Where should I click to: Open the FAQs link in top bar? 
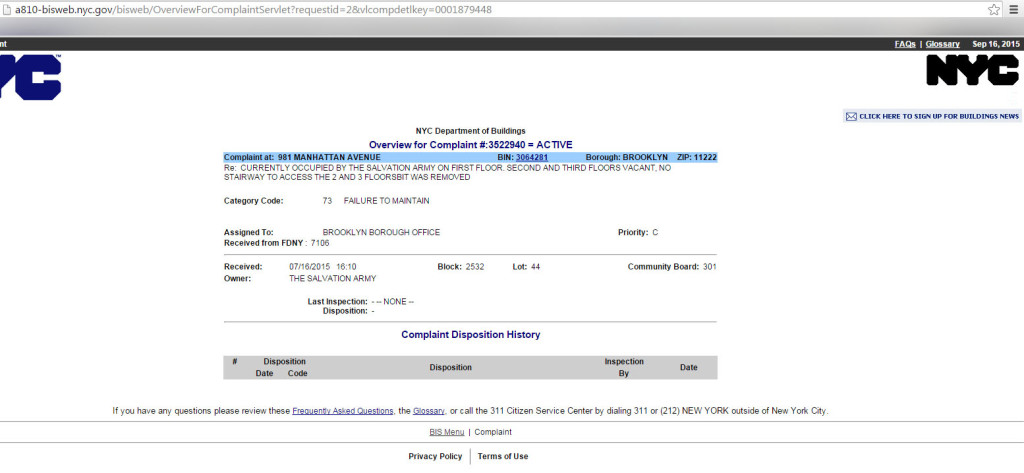point(905,44)
